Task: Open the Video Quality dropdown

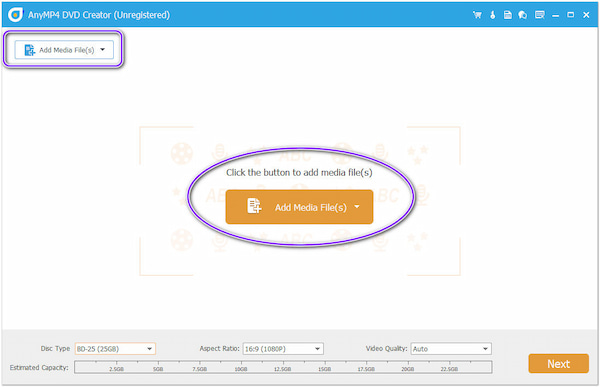Action: pyautogui.click(x=451, y=349)
